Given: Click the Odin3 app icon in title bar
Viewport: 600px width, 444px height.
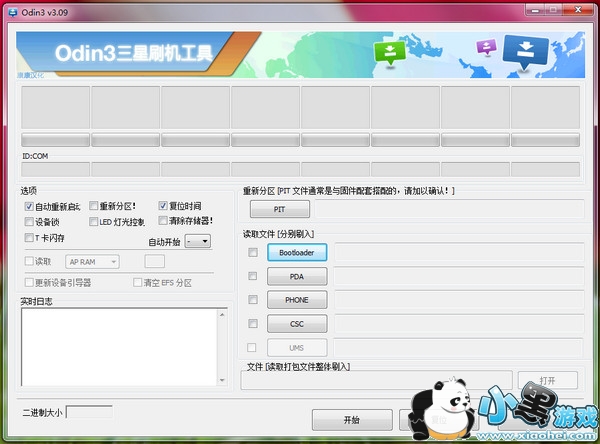Looking at the screenshot, I should (13, 12).
